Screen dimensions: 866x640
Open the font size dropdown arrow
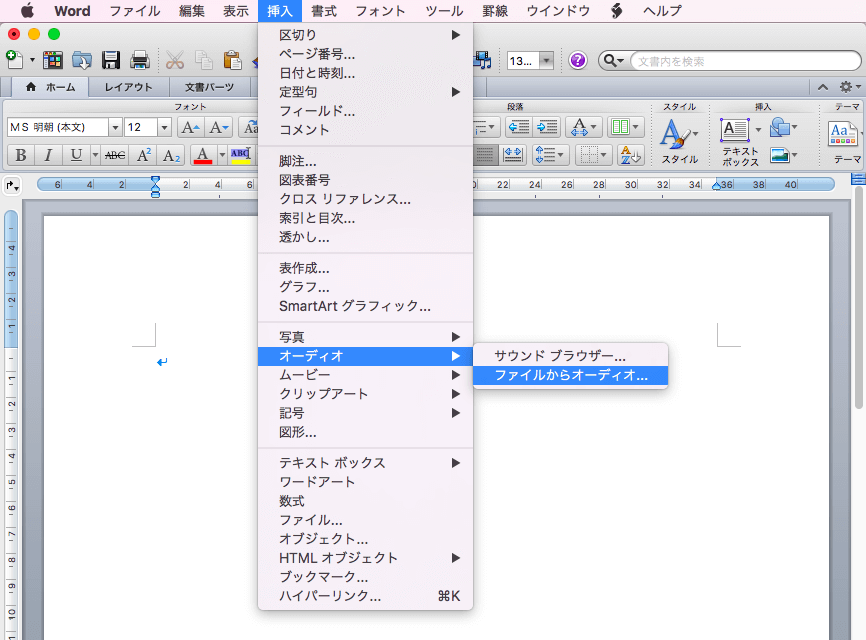(164, 128)
